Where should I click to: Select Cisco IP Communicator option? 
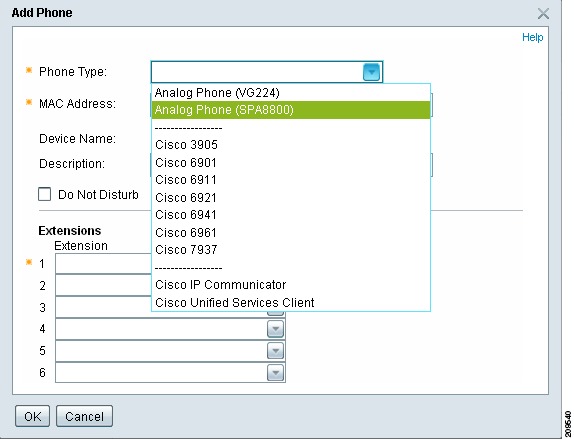[291, 284]
